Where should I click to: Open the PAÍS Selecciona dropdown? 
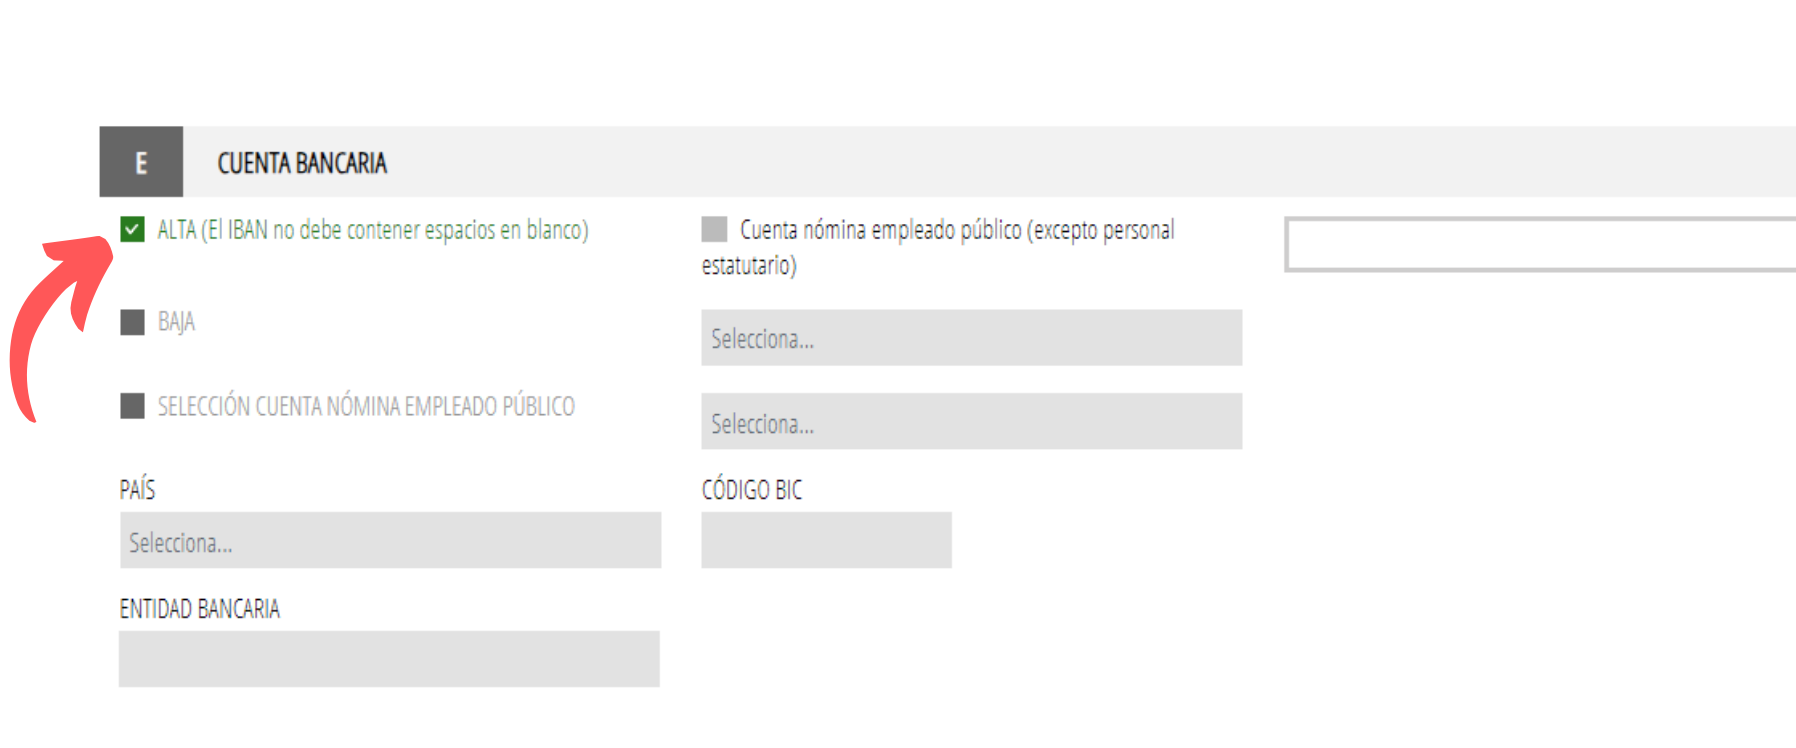click(x=390, y=541)
